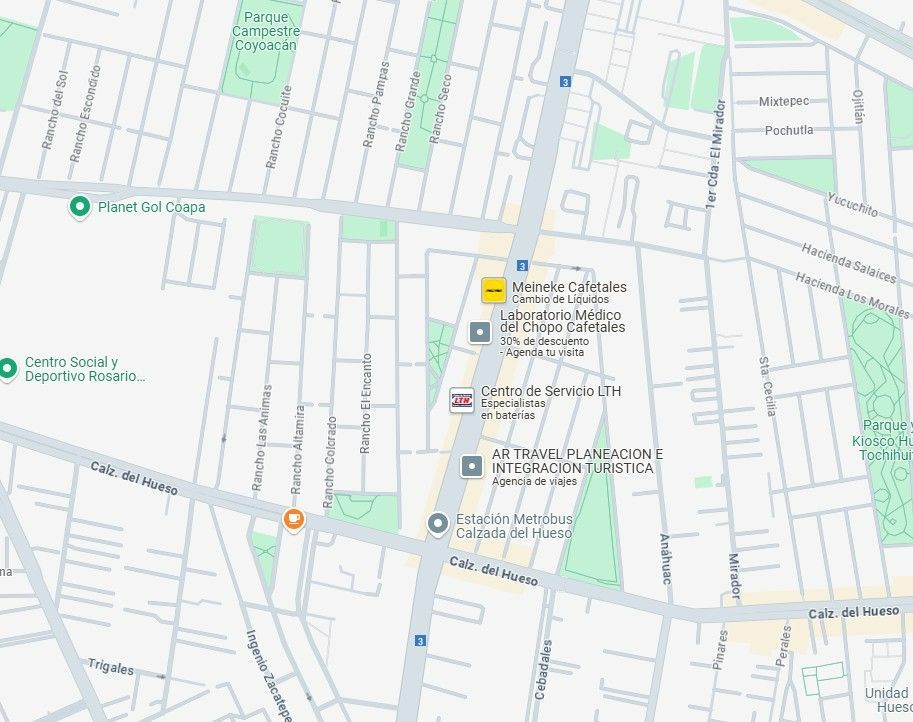Click the Pinares street label
The height and width of the screenshot is (722, 913).
[720, 650]
